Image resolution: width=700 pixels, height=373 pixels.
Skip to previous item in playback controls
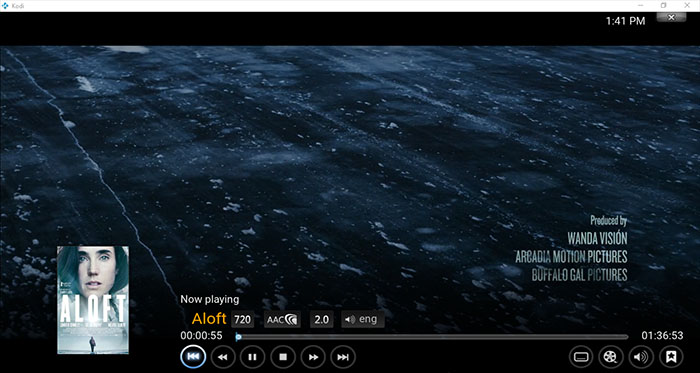pos(193,357)
